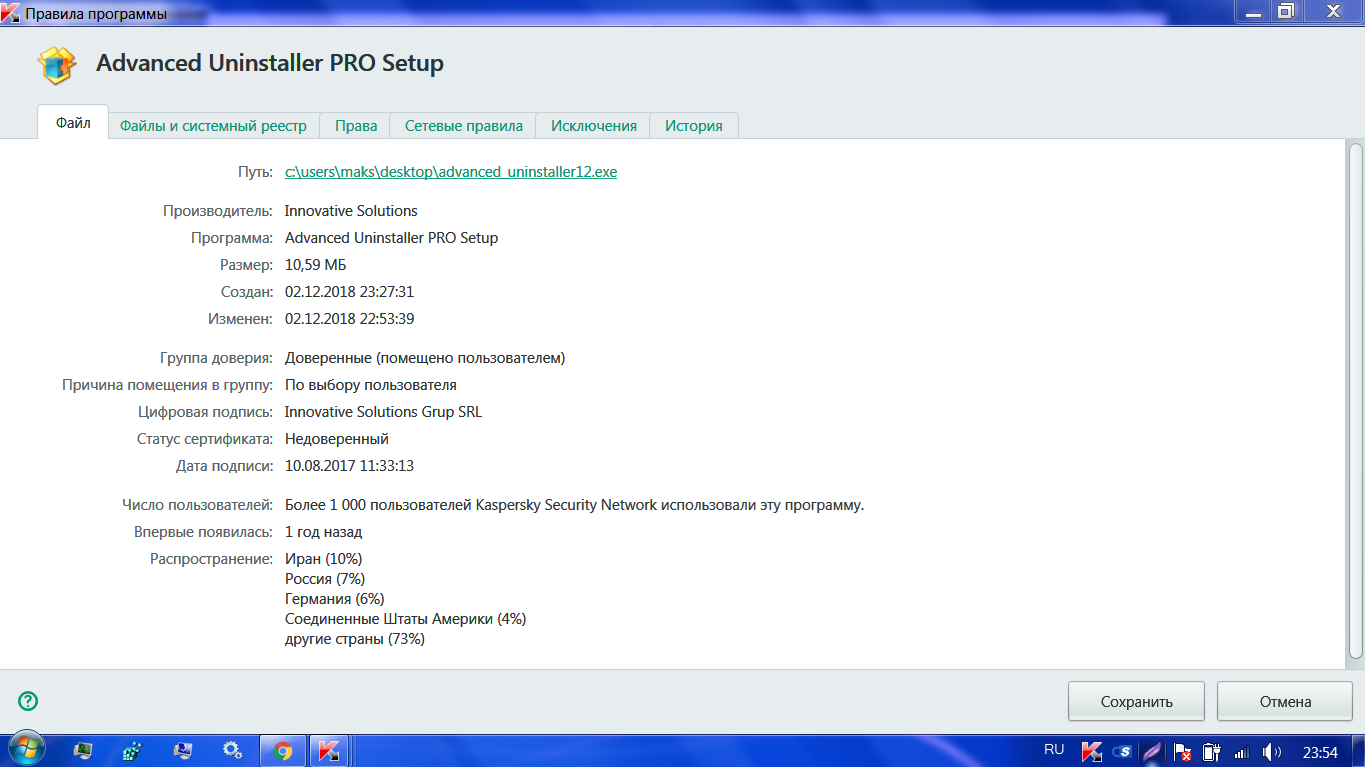Image resolution: width=1365 pixels, height=767 pixels.
Task: Click the Kaspersky logo in the title bar
Action: (x=11, y=14)
